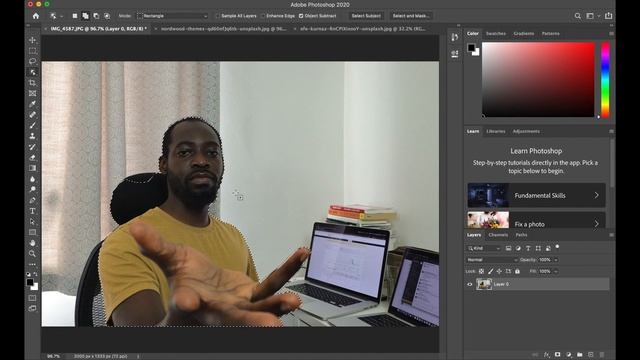This screenshot has width=640, height=360.
Task: Toggle Quick Mask mode
Action: [x=33, y=298]
